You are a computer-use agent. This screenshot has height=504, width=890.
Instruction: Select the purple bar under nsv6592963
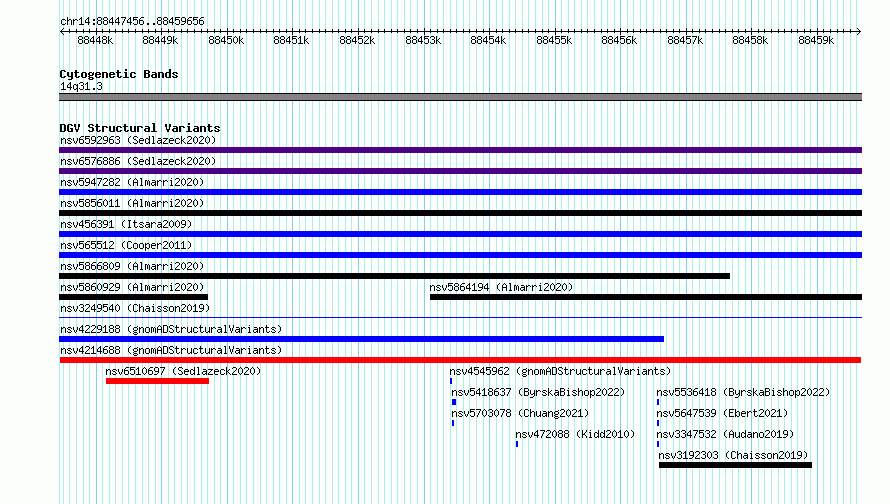(460, 150)
